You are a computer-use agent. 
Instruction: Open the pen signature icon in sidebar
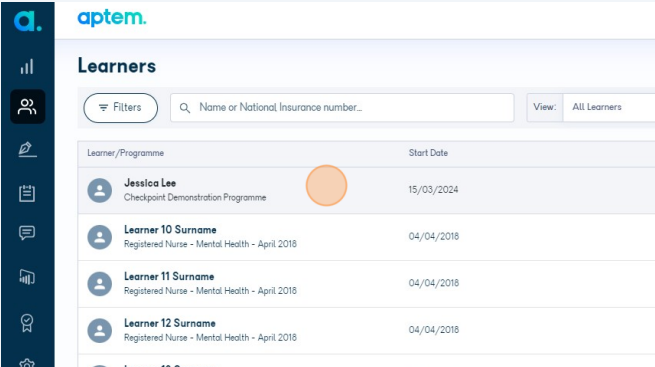28,149
